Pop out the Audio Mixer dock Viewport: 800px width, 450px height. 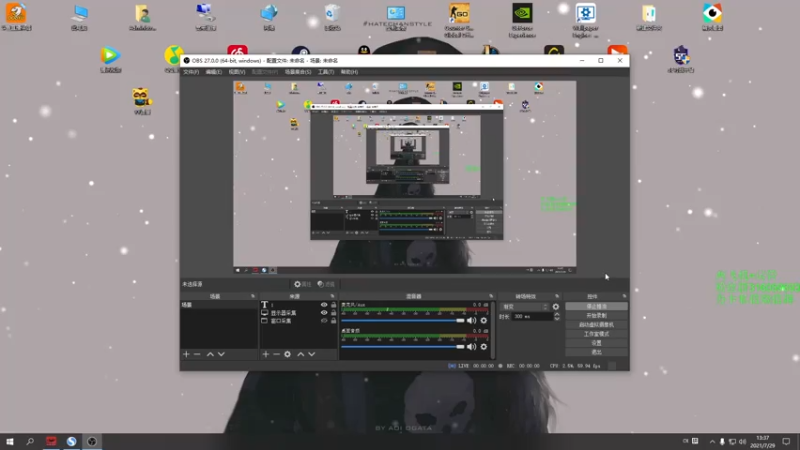[x=491, y=296]
